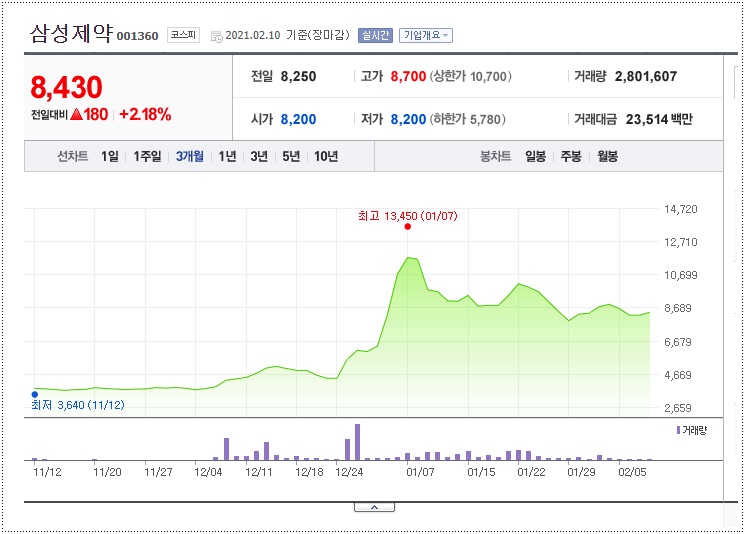745x534 pixels.
Task: Click the red up triangle beside 180
Action: click(x=76, y=114)
